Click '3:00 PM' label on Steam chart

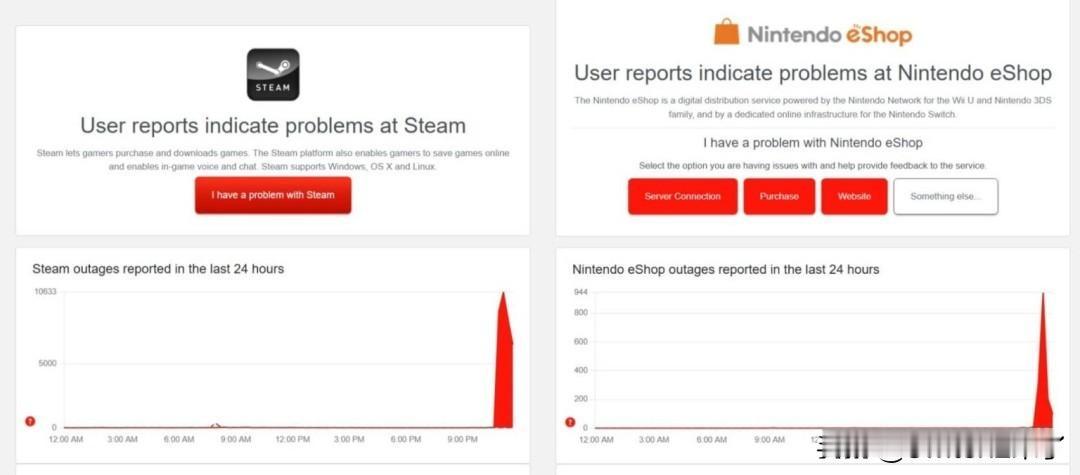coord(349,439)
